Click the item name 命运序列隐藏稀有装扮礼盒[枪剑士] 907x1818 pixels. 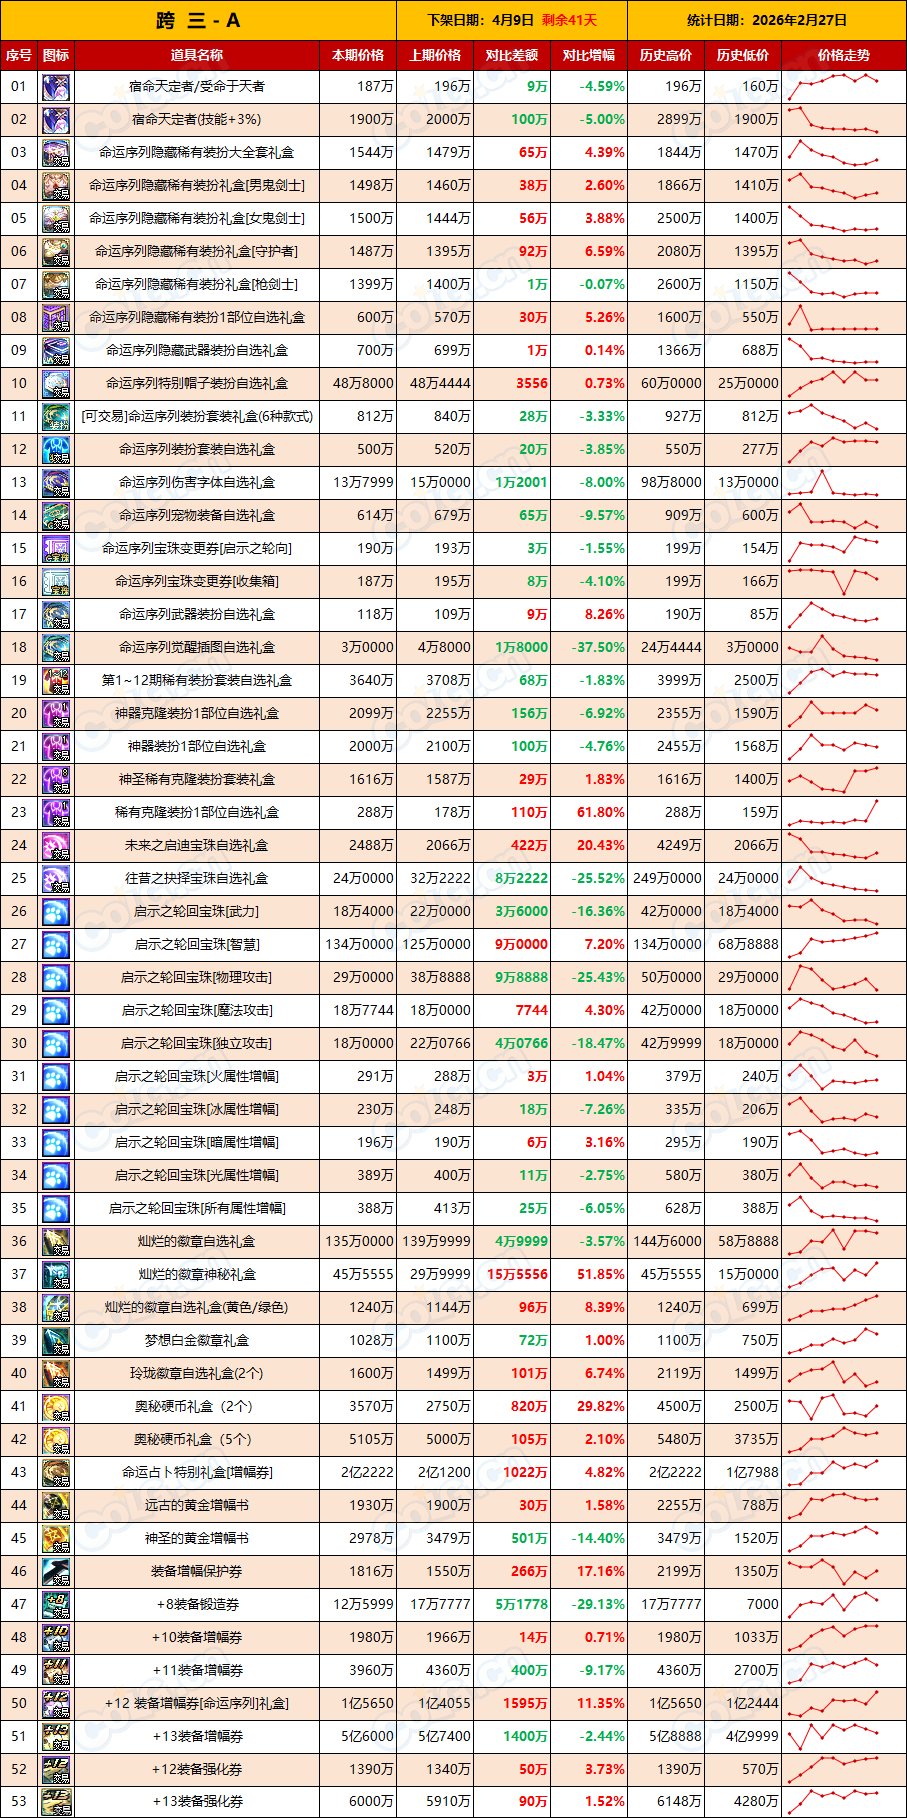pos(197,285)
